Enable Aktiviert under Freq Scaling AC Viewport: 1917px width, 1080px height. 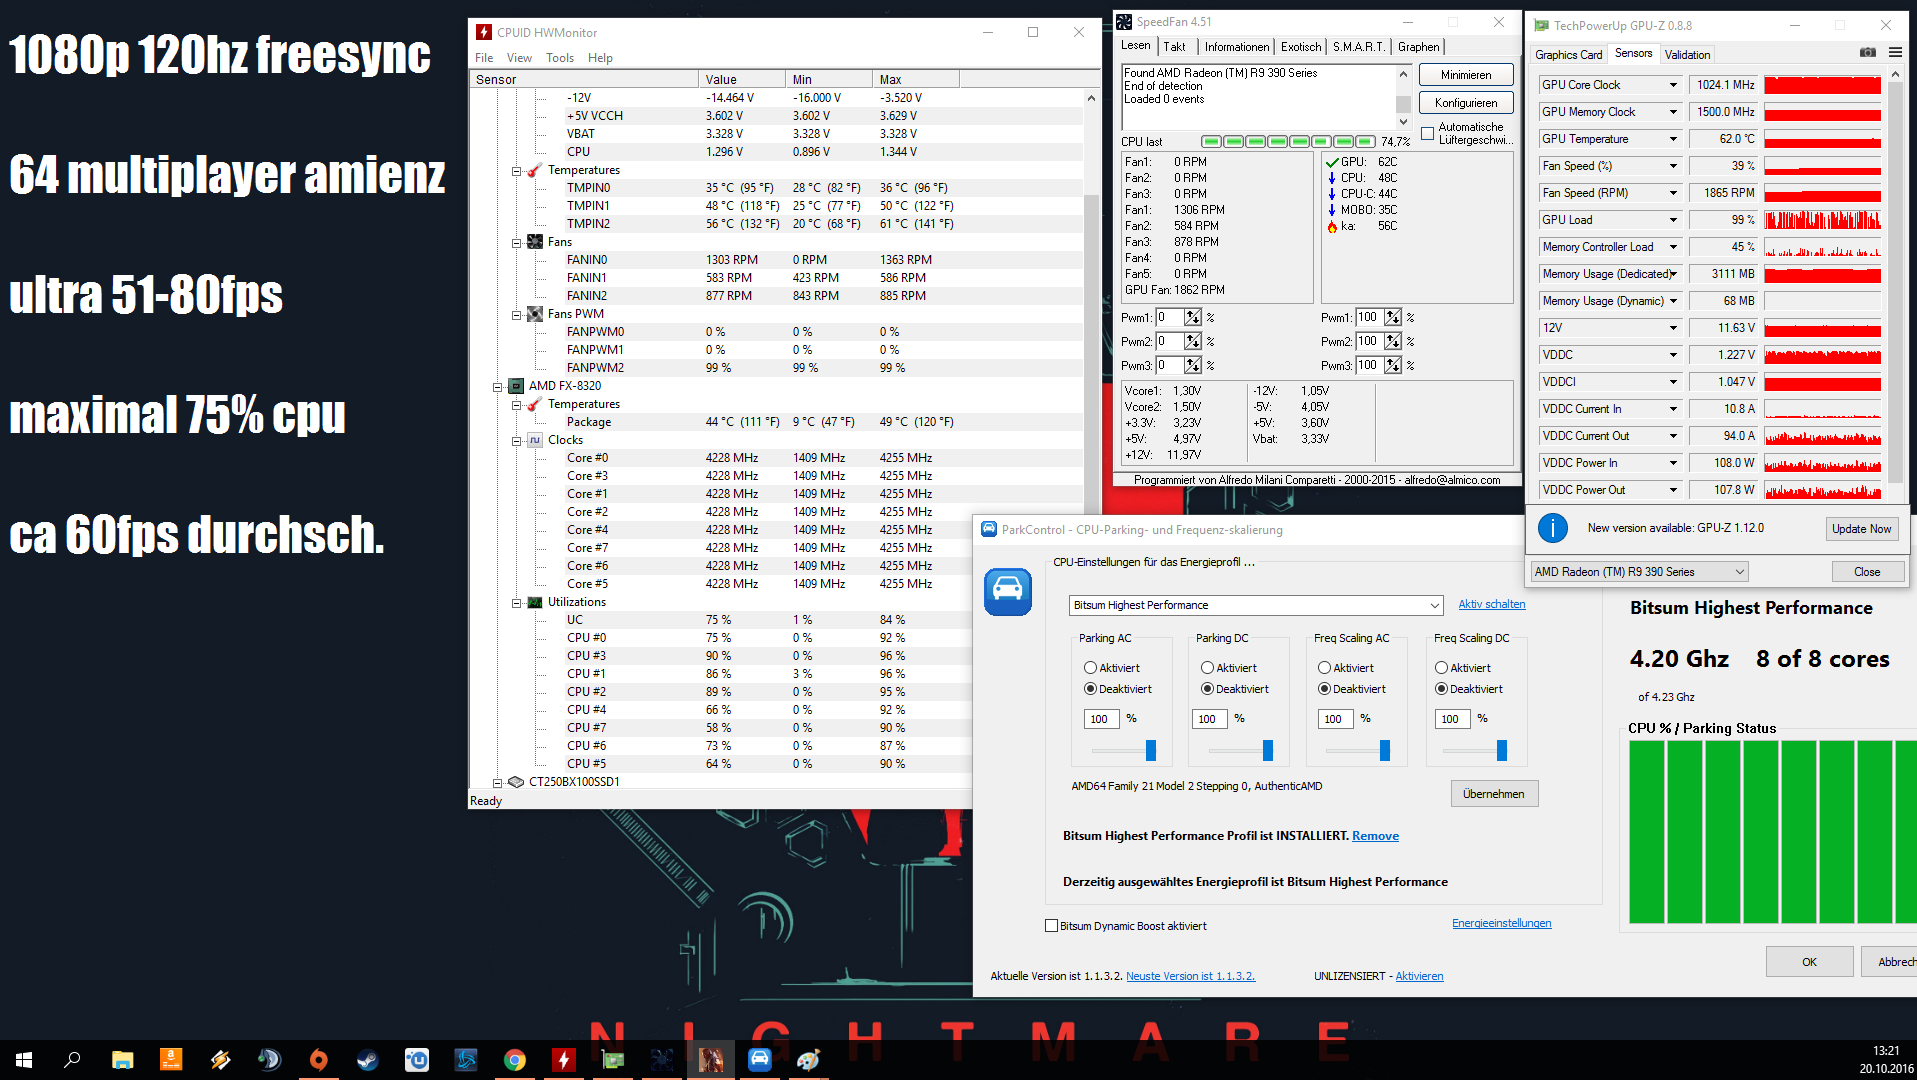tap(1324, 668)
